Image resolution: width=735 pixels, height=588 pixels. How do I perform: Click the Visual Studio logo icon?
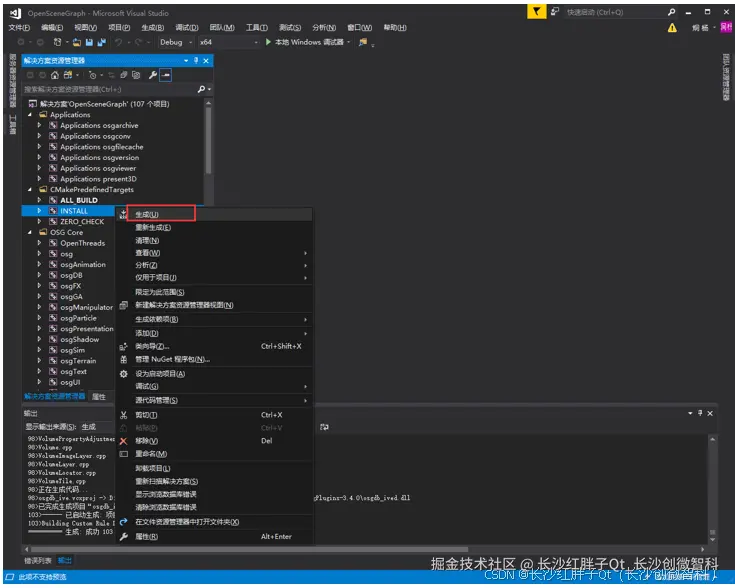pos(15,13)
